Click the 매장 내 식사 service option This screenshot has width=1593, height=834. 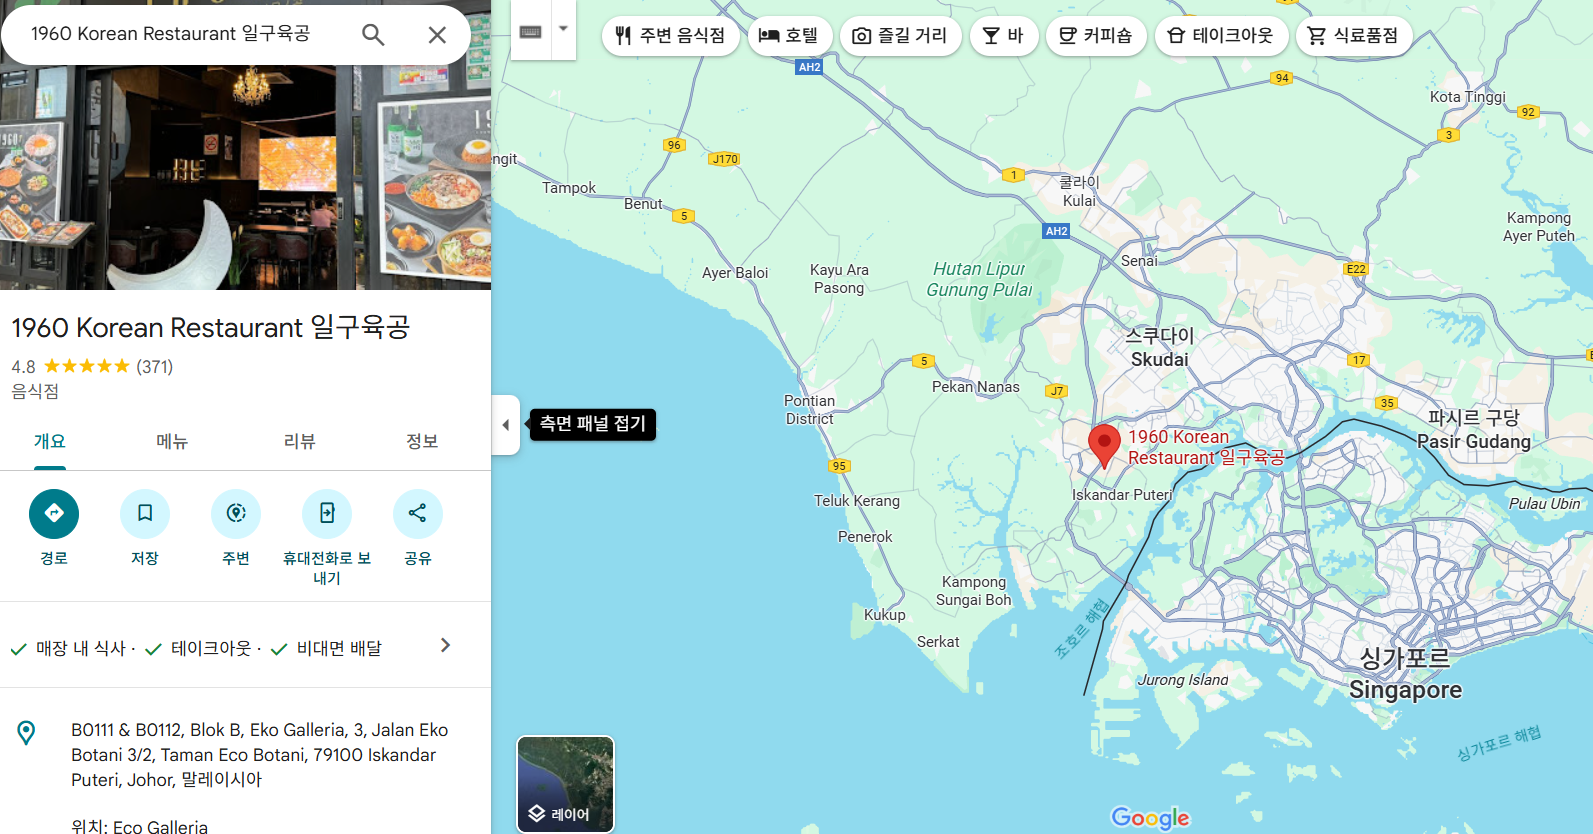tap(80, 649)
